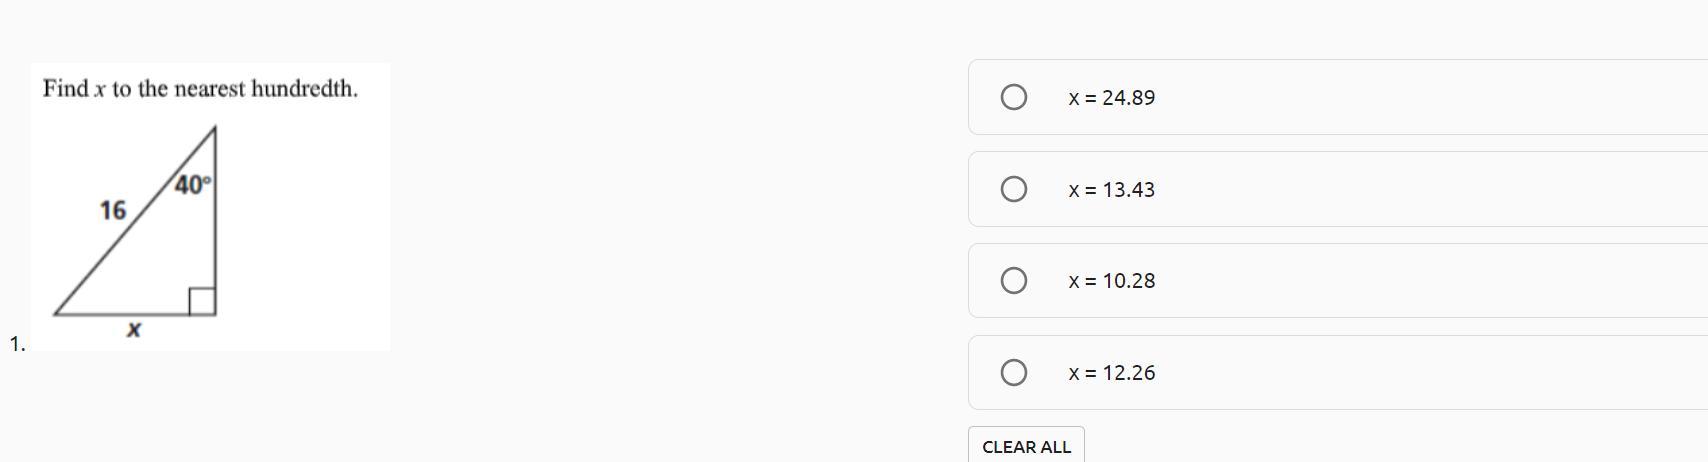The image size is (1708, 462).
Task: Click the italic x in the question prompt
Action: point(100,90)
